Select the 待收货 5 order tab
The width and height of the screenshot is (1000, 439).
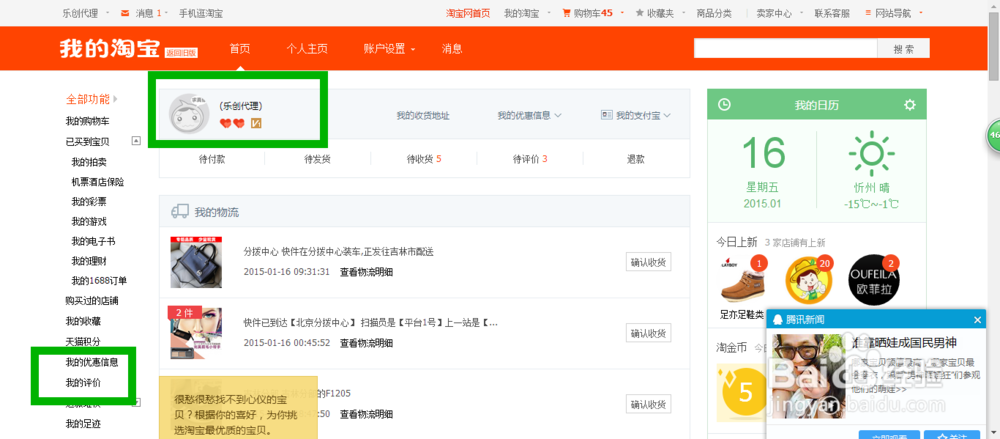pyautogui.click(x=424, y=159)
